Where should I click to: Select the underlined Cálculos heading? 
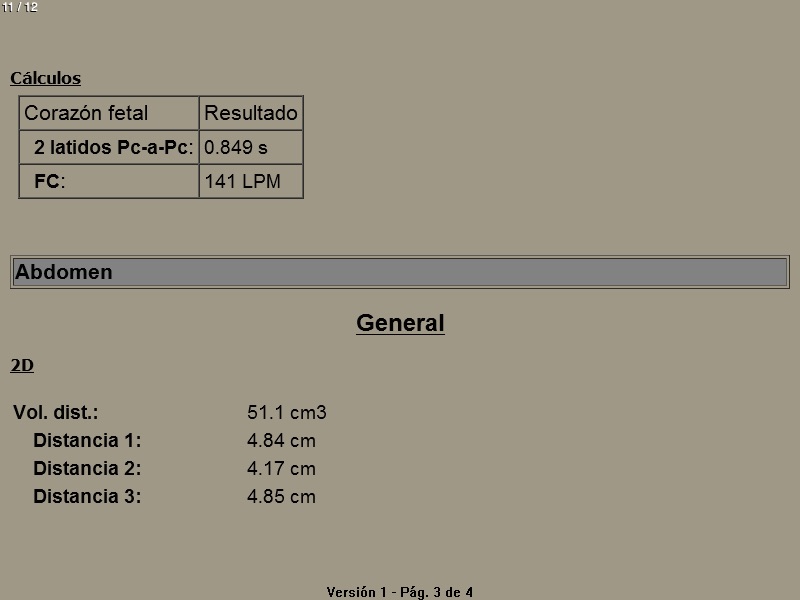point(45,78)
